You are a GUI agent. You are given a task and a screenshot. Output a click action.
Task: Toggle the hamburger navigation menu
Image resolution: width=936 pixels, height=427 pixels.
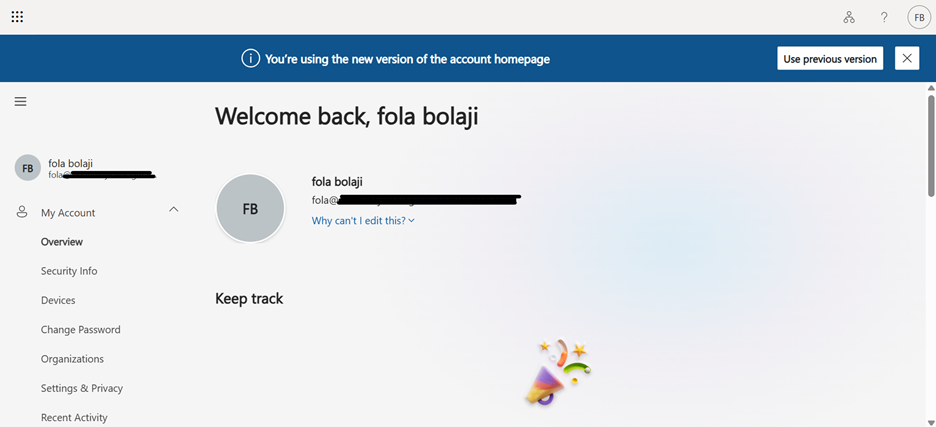(x=20, y=101)
